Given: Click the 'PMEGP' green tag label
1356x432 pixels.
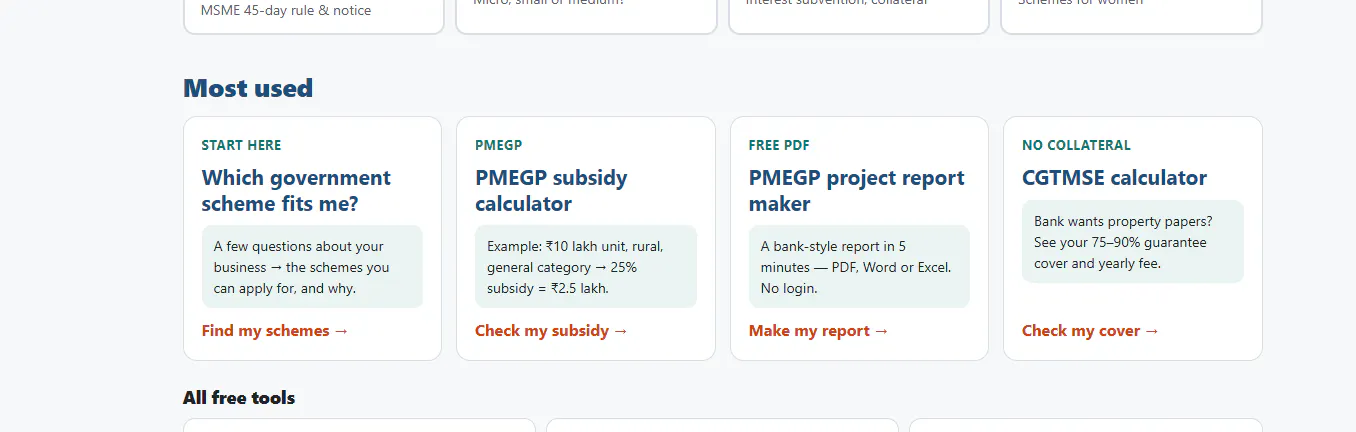Looking at the screenshot, I should pyautogui.click(x=498, y=145).
